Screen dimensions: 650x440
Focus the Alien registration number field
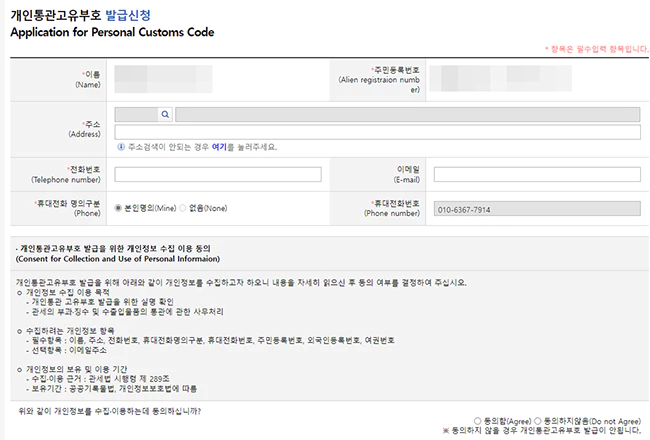click(x=500, y=78)
